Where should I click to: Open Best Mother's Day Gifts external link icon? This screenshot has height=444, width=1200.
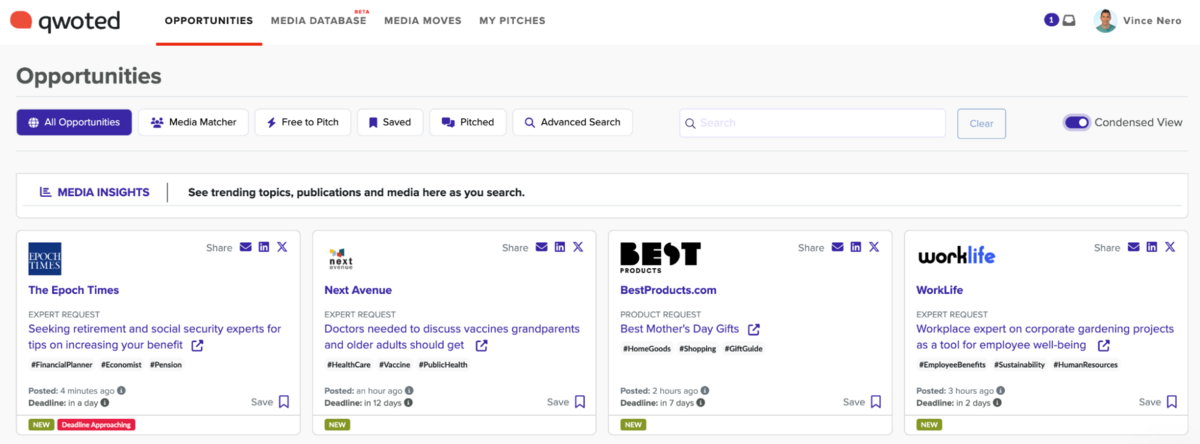[x=753, y=329]
